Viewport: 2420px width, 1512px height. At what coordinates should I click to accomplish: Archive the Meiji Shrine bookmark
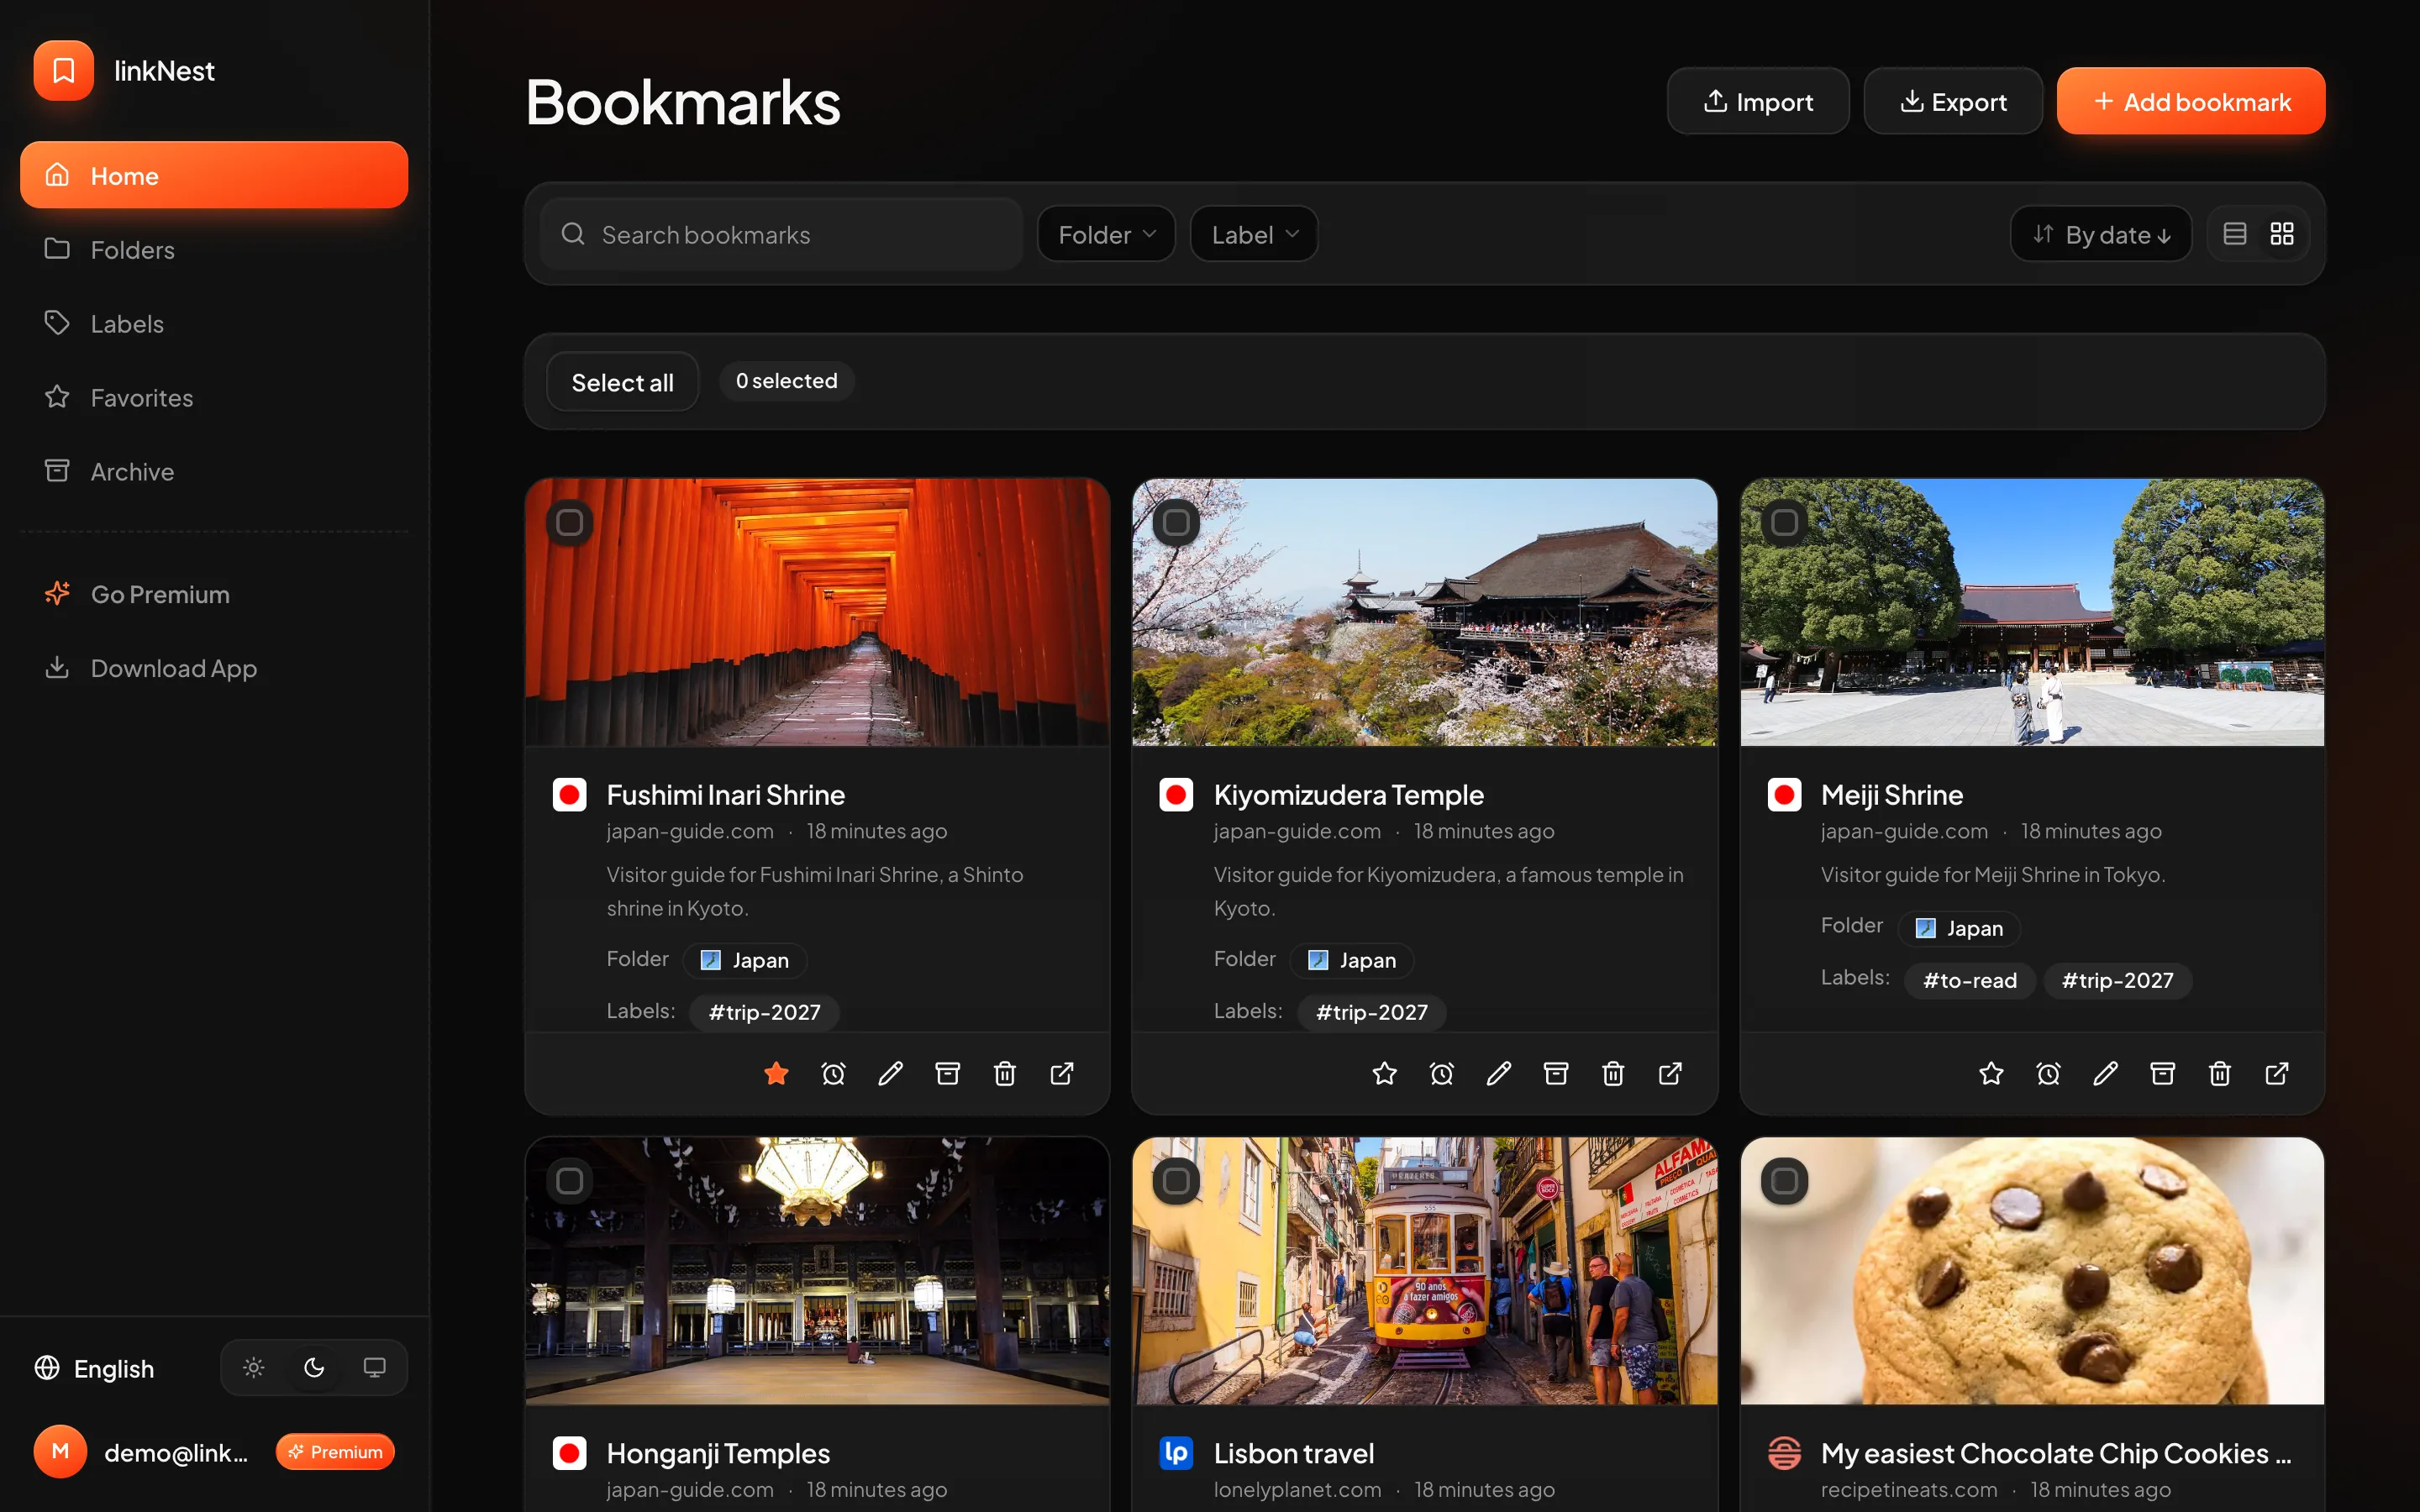[x=2162, y=1073]
